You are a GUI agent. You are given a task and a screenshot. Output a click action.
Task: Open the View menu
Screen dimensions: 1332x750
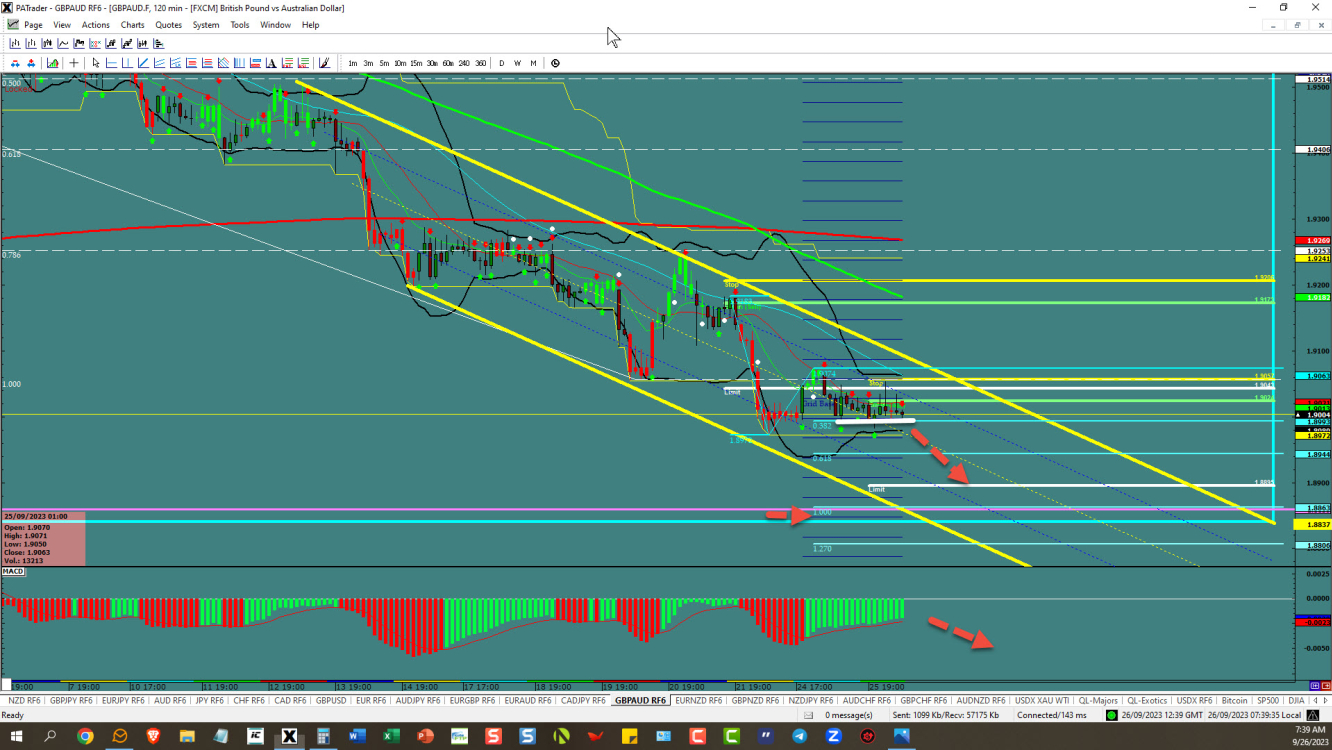62,25
